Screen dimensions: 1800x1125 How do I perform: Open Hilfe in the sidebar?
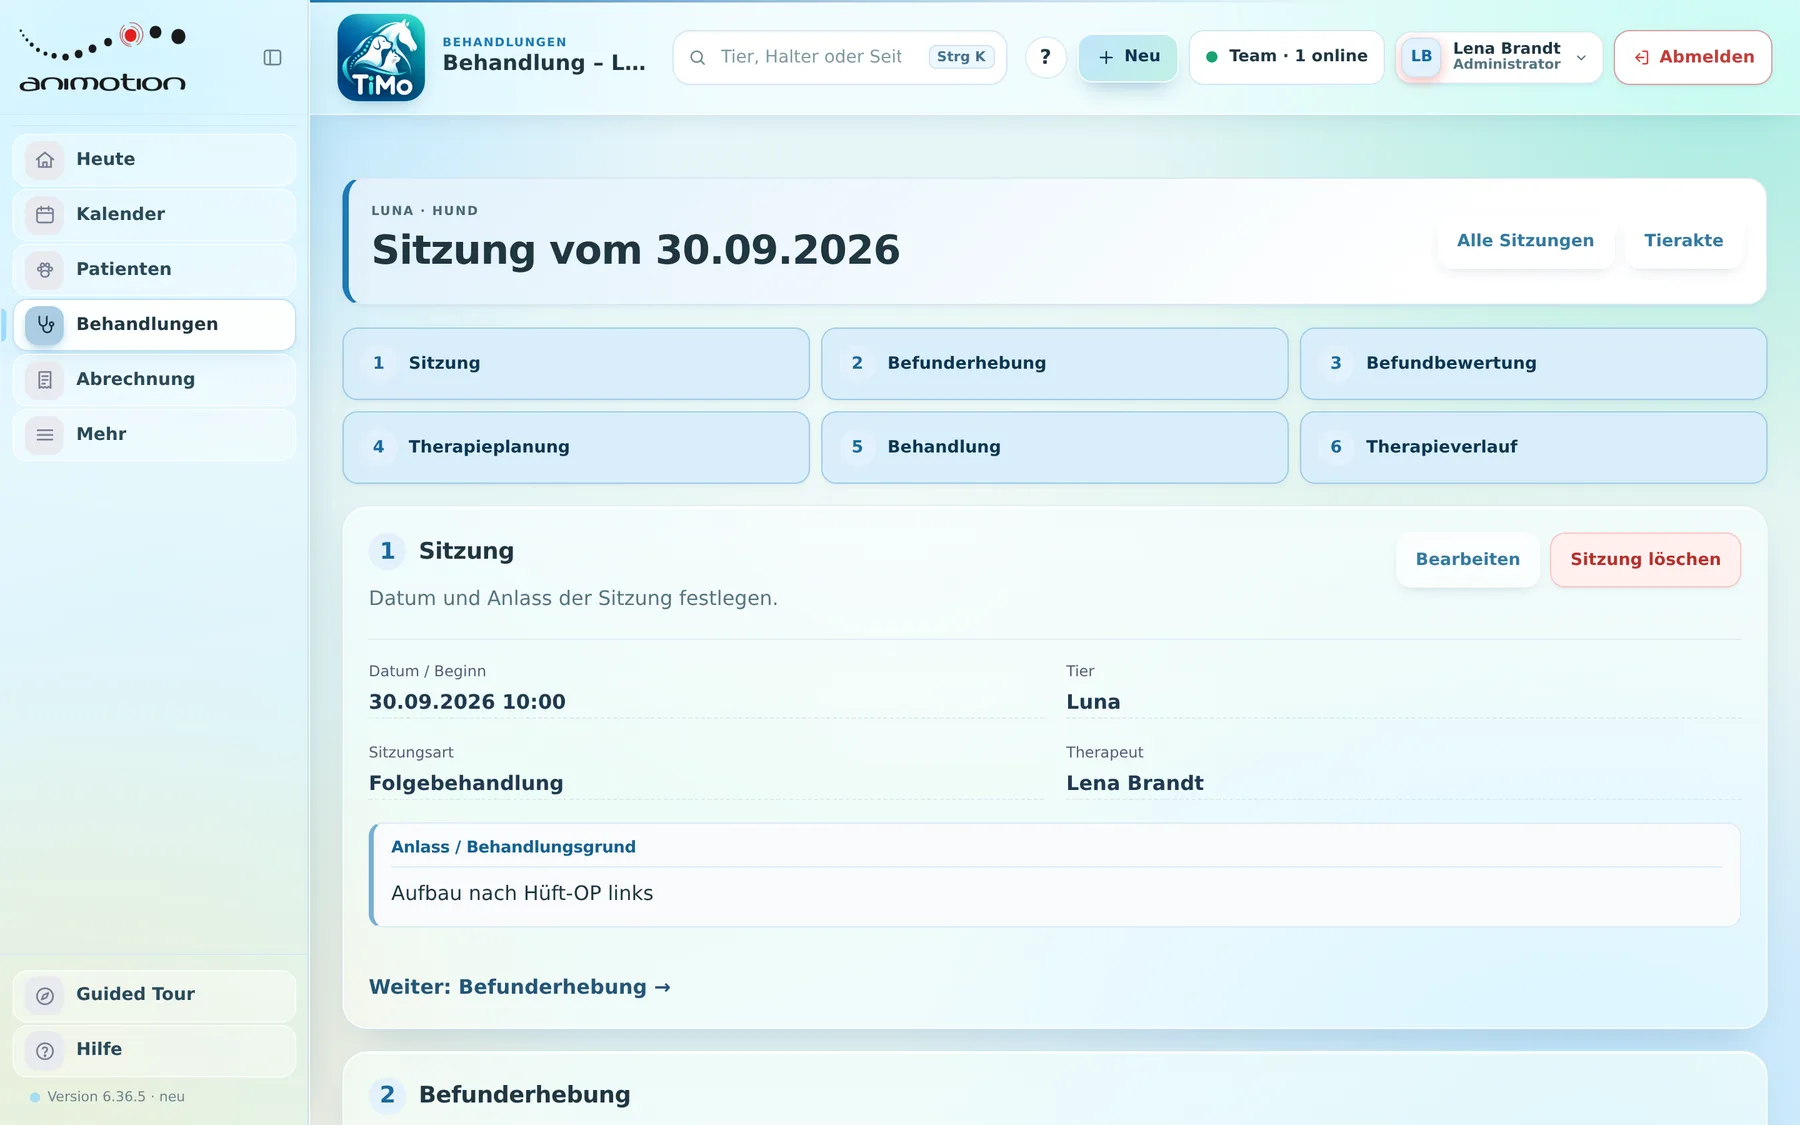coord(154,1051)
